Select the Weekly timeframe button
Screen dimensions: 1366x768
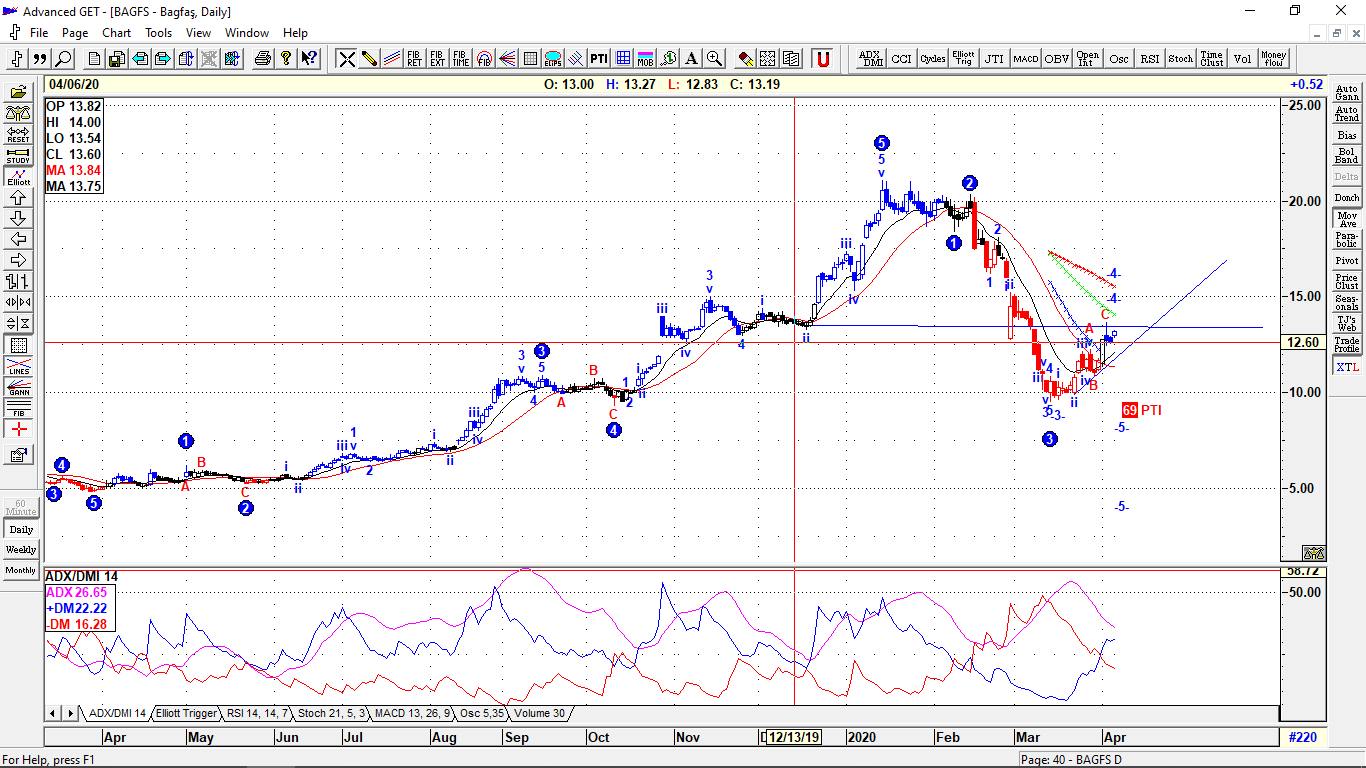21,550
